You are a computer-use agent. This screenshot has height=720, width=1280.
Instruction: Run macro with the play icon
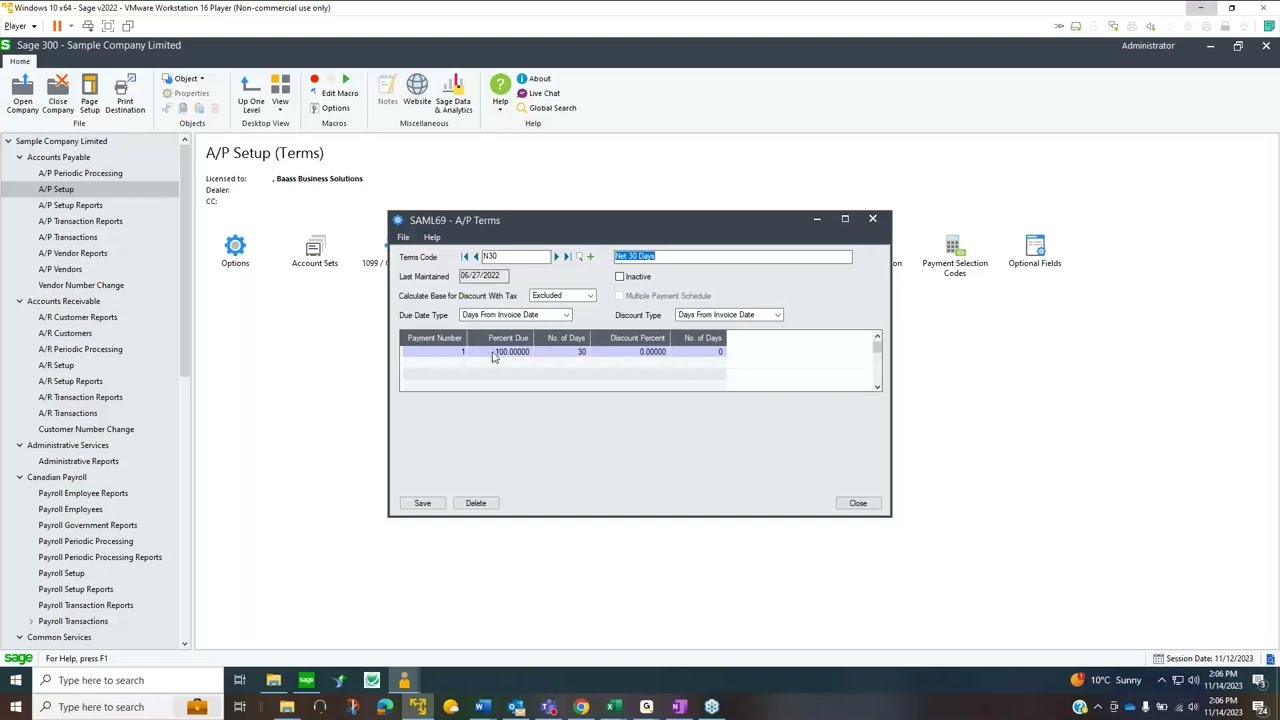(x=346, y=79)
